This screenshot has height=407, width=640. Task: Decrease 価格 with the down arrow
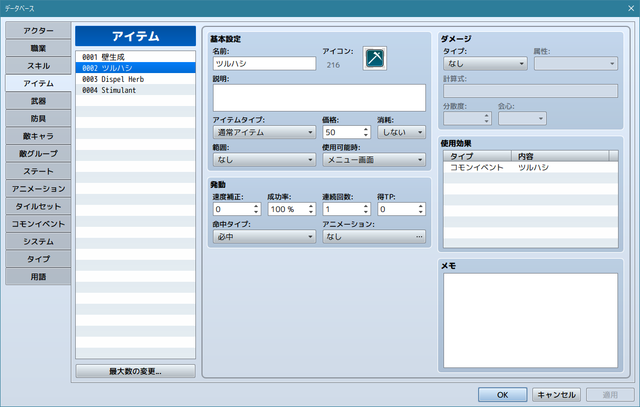[366, 135]
